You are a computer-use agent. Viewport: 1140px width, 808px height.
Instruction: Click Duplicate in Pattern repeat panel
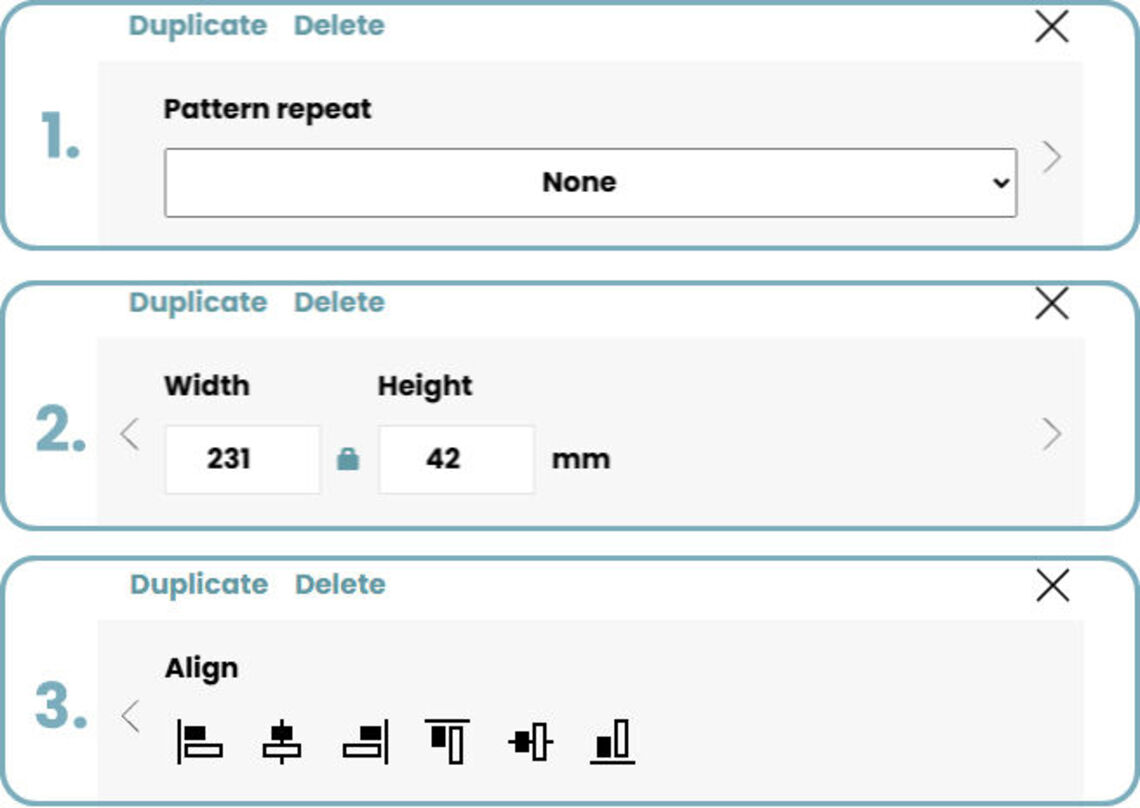(x=198, y=25)
